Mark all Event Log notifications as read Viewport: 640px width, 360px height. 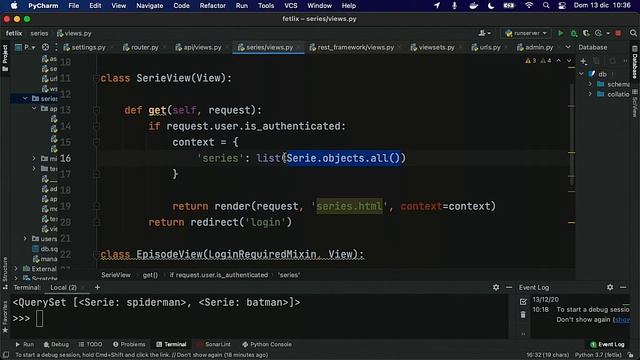click(523, 302)
